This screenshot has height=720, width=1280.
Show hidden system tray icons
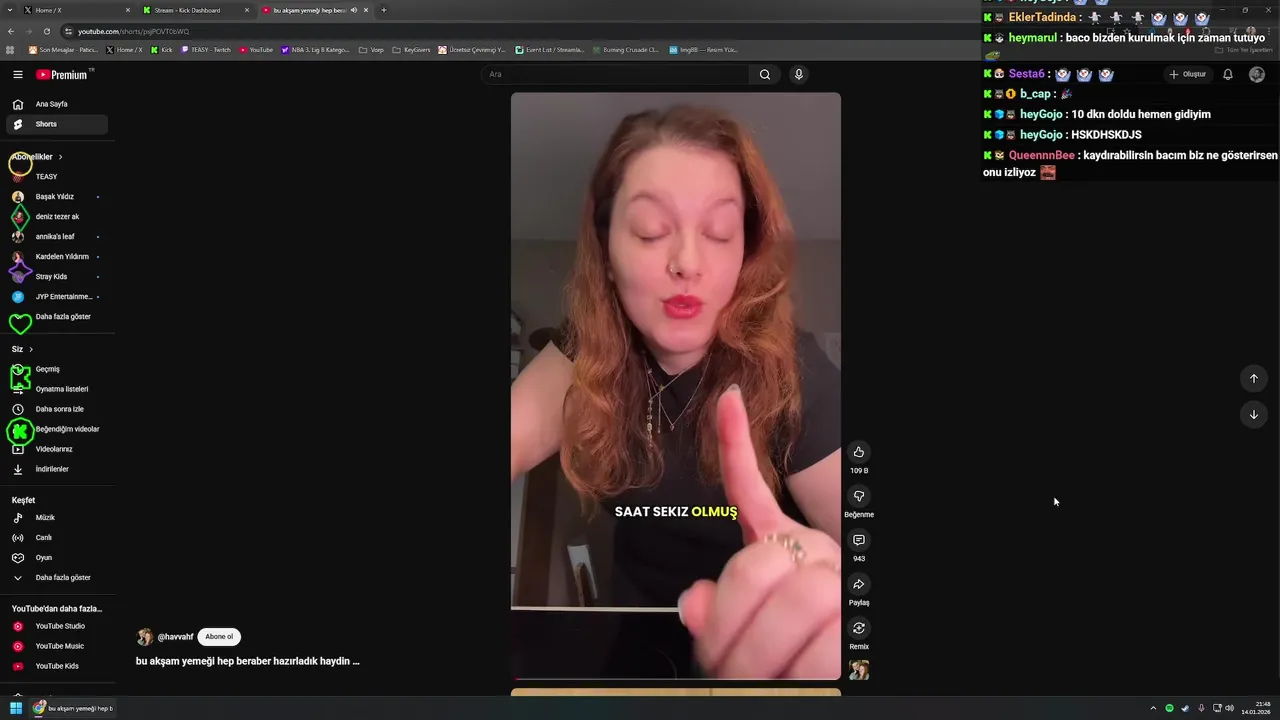pos(1153,708)
